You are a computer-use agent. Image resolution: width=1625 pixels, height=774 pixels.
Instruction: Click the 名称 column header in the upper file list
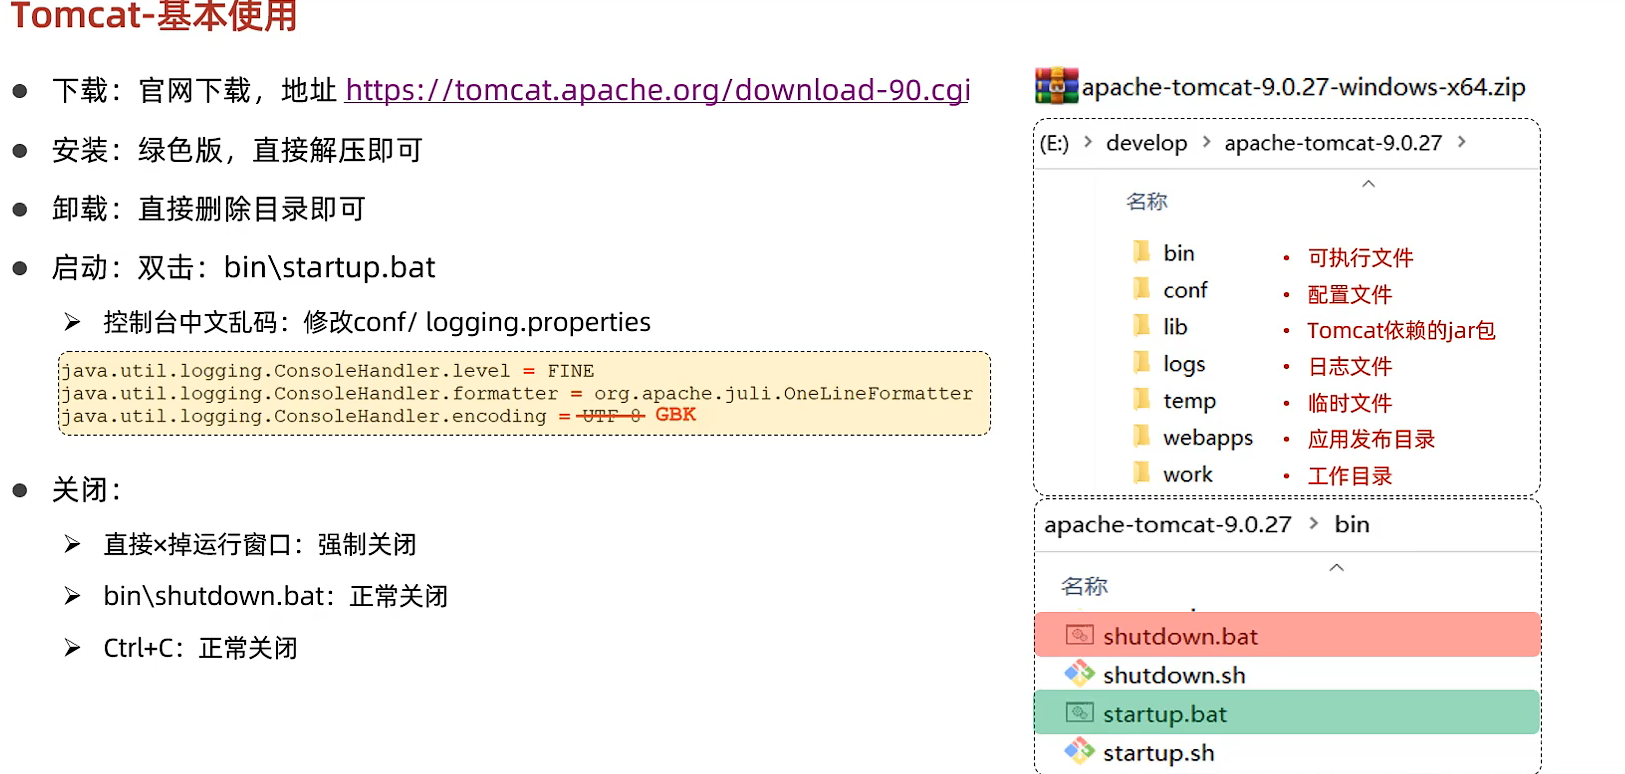(x=1147, y=201)
